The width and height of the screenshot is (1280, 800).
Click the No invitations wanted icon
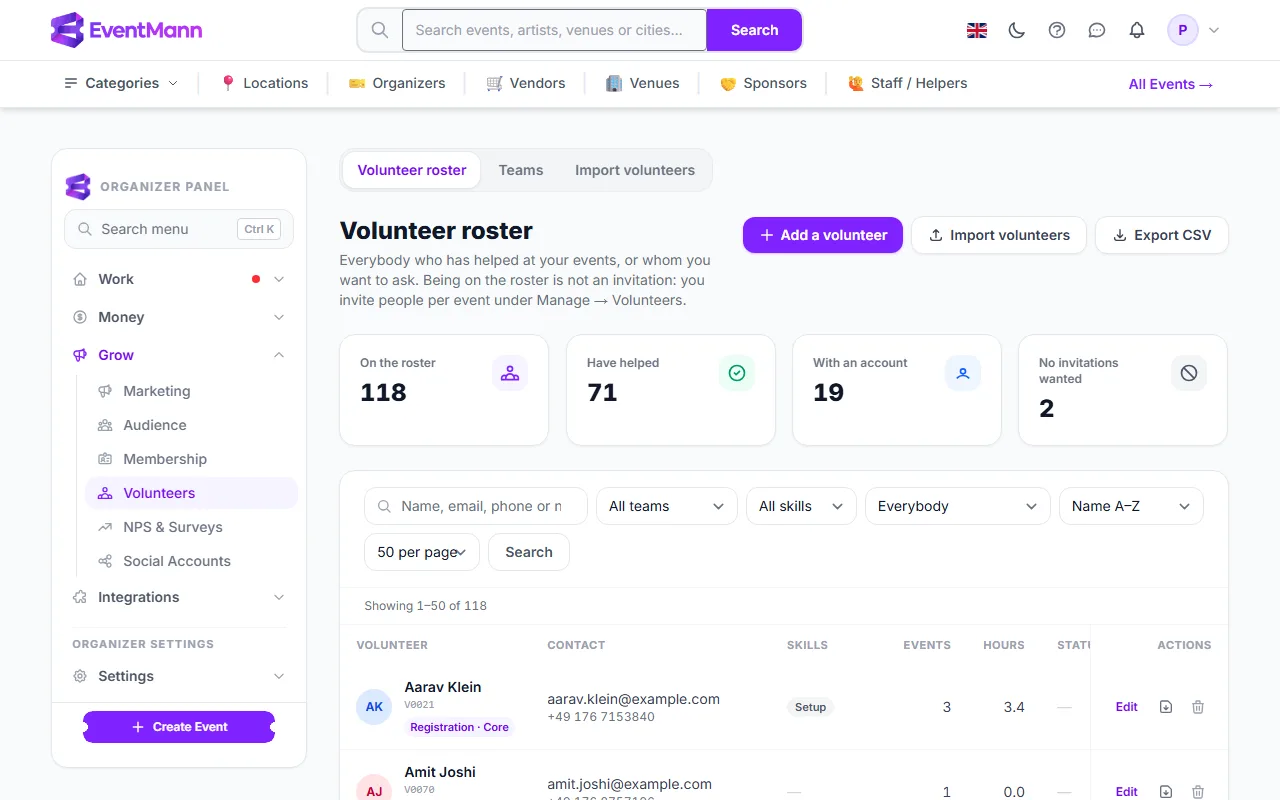[x=1189, y=373]
